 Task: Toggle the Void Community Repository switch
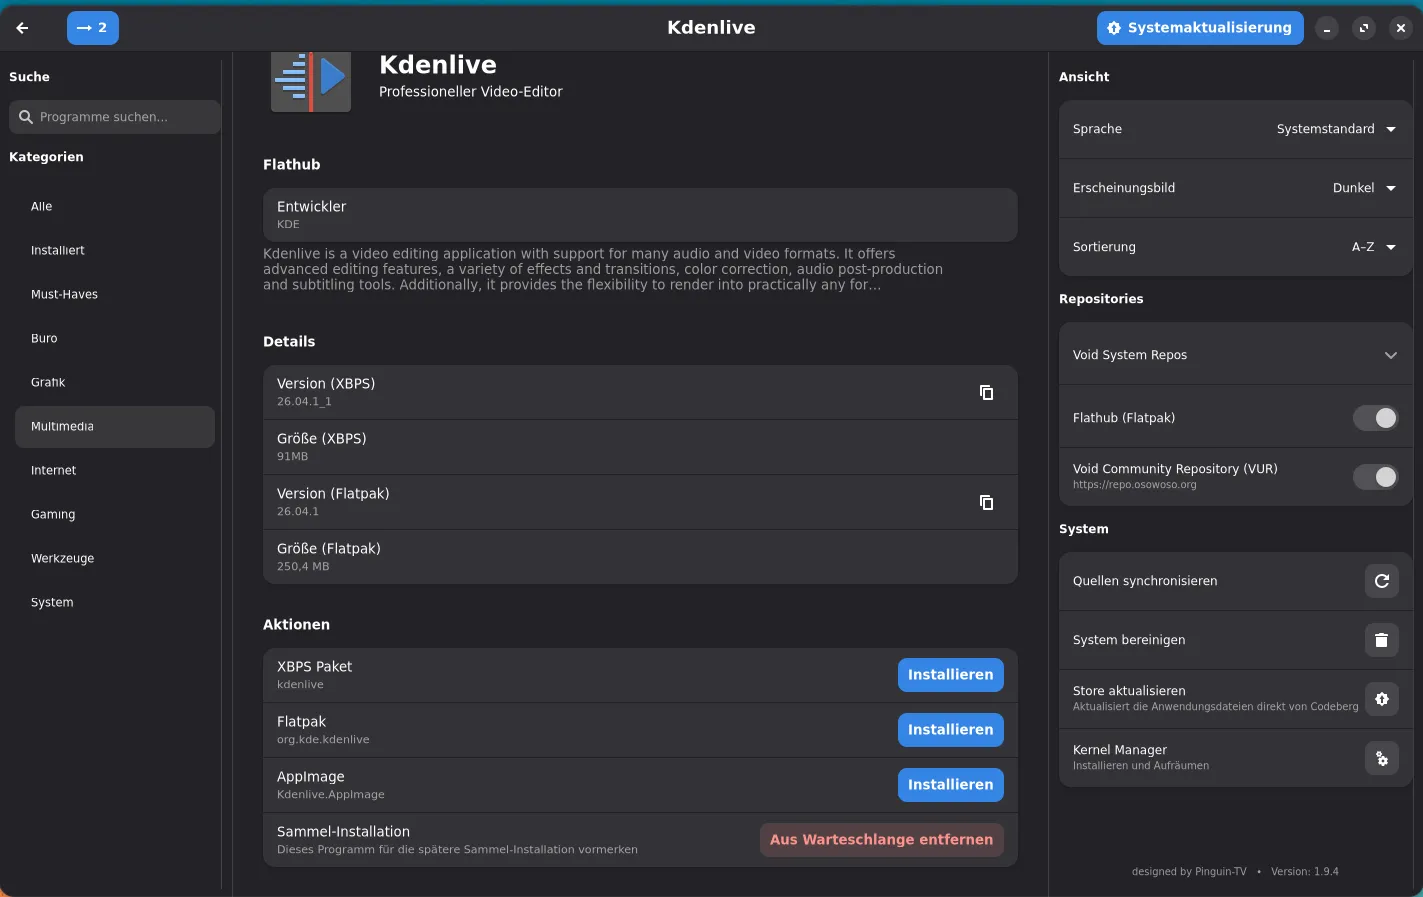click(1375, 477)
